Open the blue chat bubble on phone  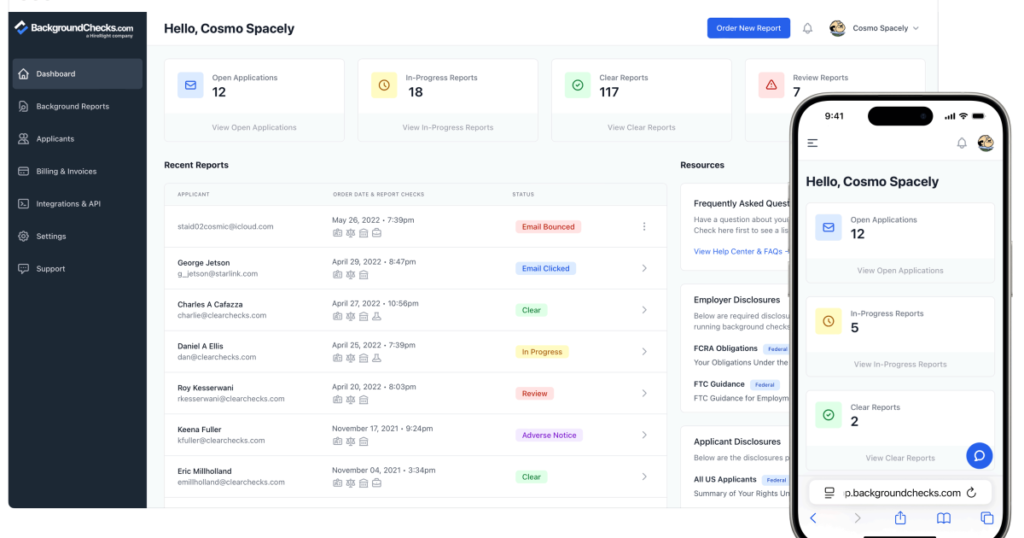point(979,455)
